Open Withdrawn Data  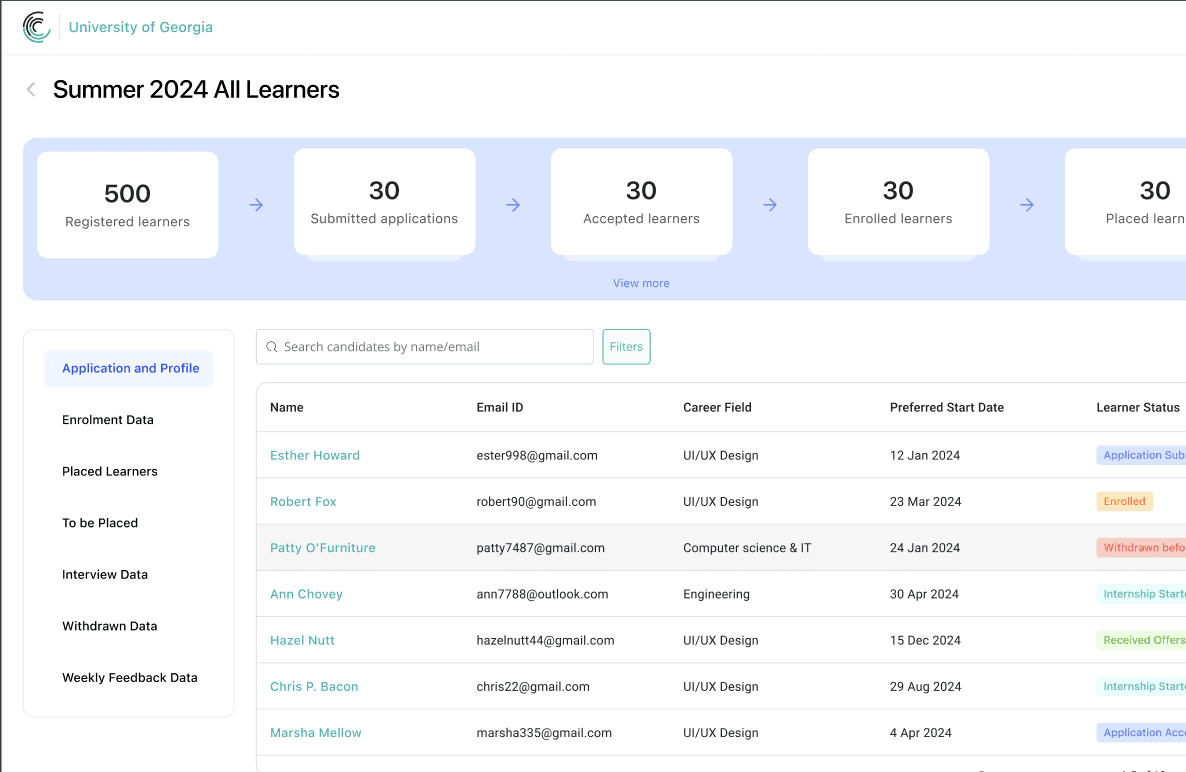click(x=110, y=626)
